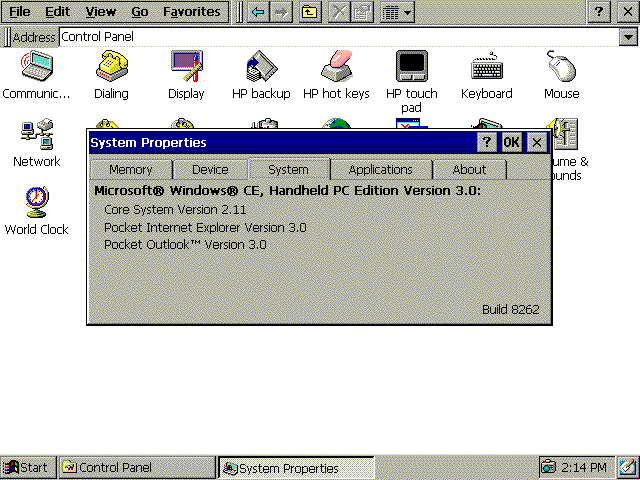Click the Windows CE Handheld PC Edition heading
Image resolution: width=640 pixels, height=480 pixels.
point(288,191)
